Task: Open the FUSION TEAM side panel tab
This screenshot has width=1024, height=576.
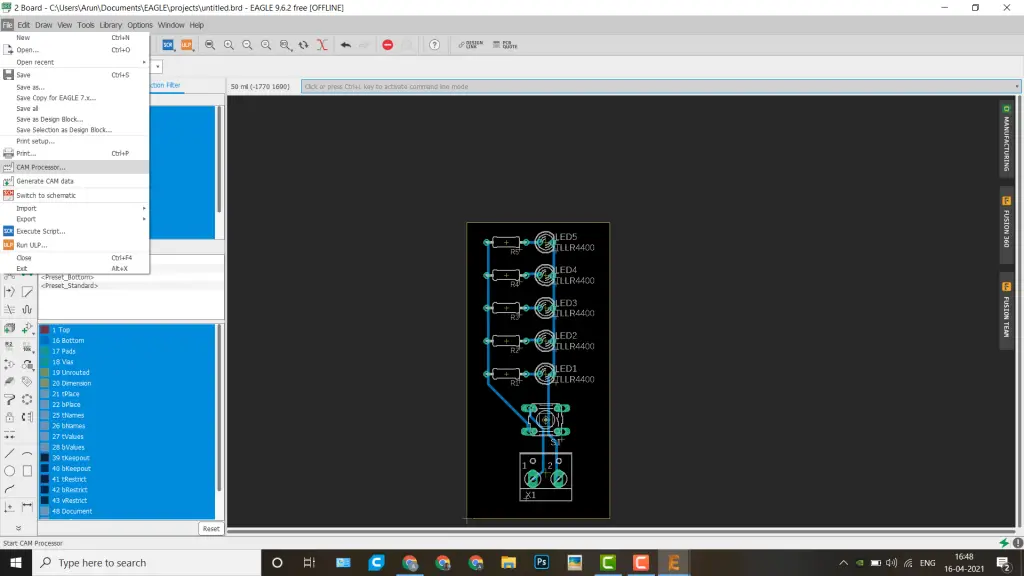Action: 1006,312
